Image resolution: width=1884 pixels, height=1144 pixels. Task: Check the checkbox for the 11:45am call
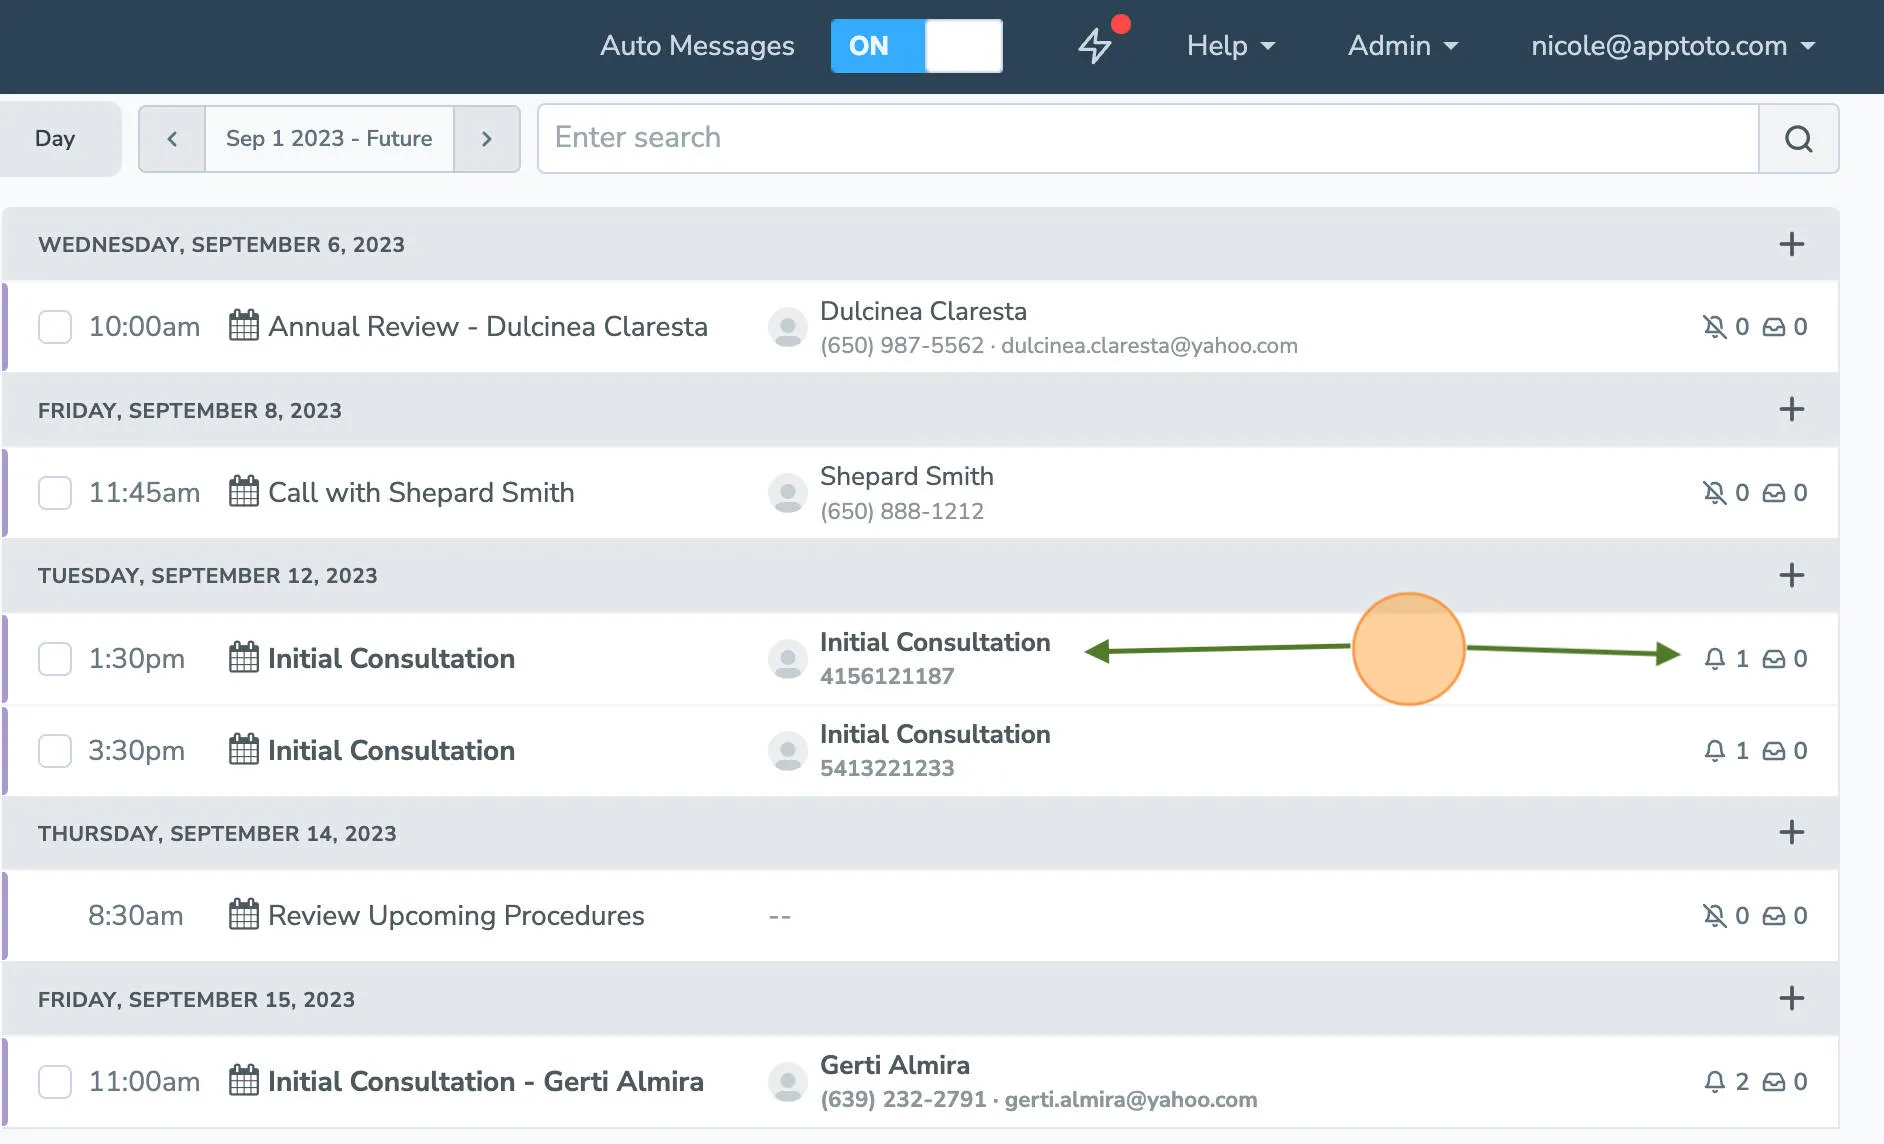pyautogui.click(x=55, y=492)
